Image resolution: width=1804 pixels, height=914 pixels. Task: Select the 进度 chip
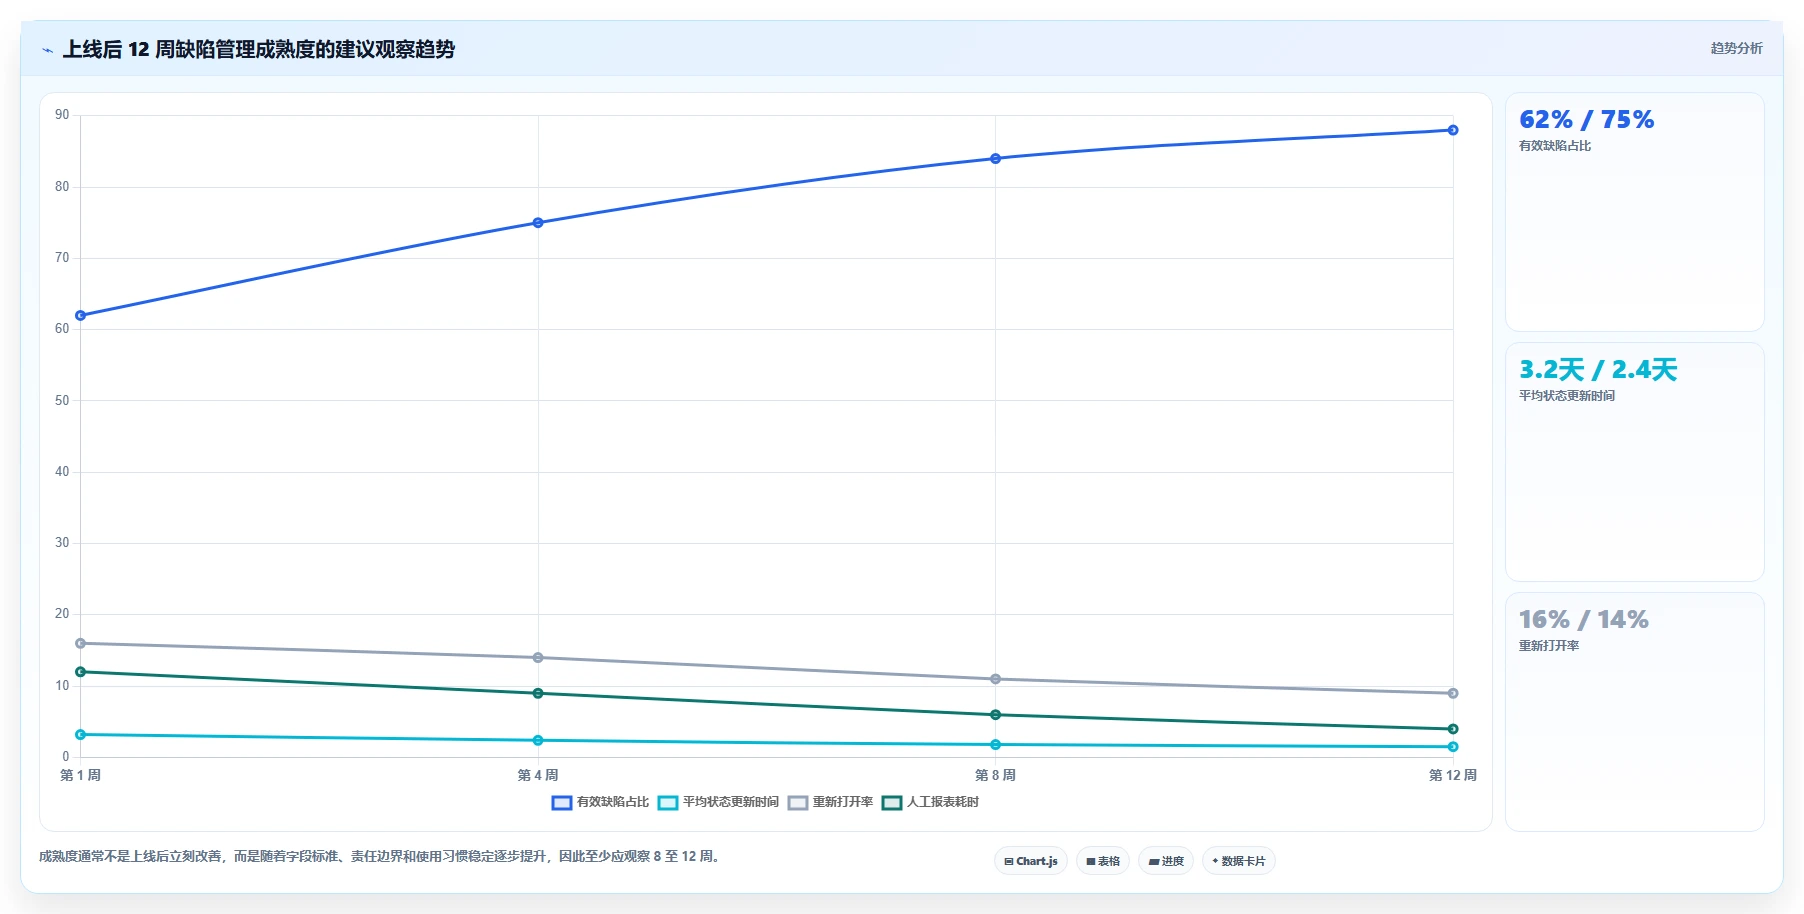pyautogui.click(x=1166, y=861)
